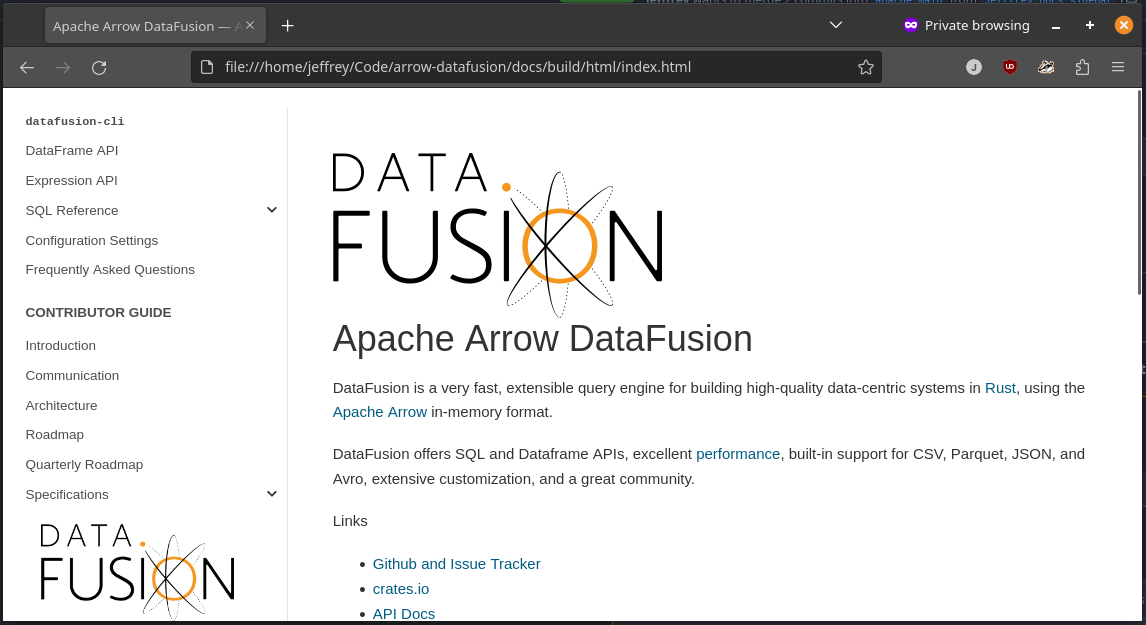Minimize the browser window

click(1056, 26)
